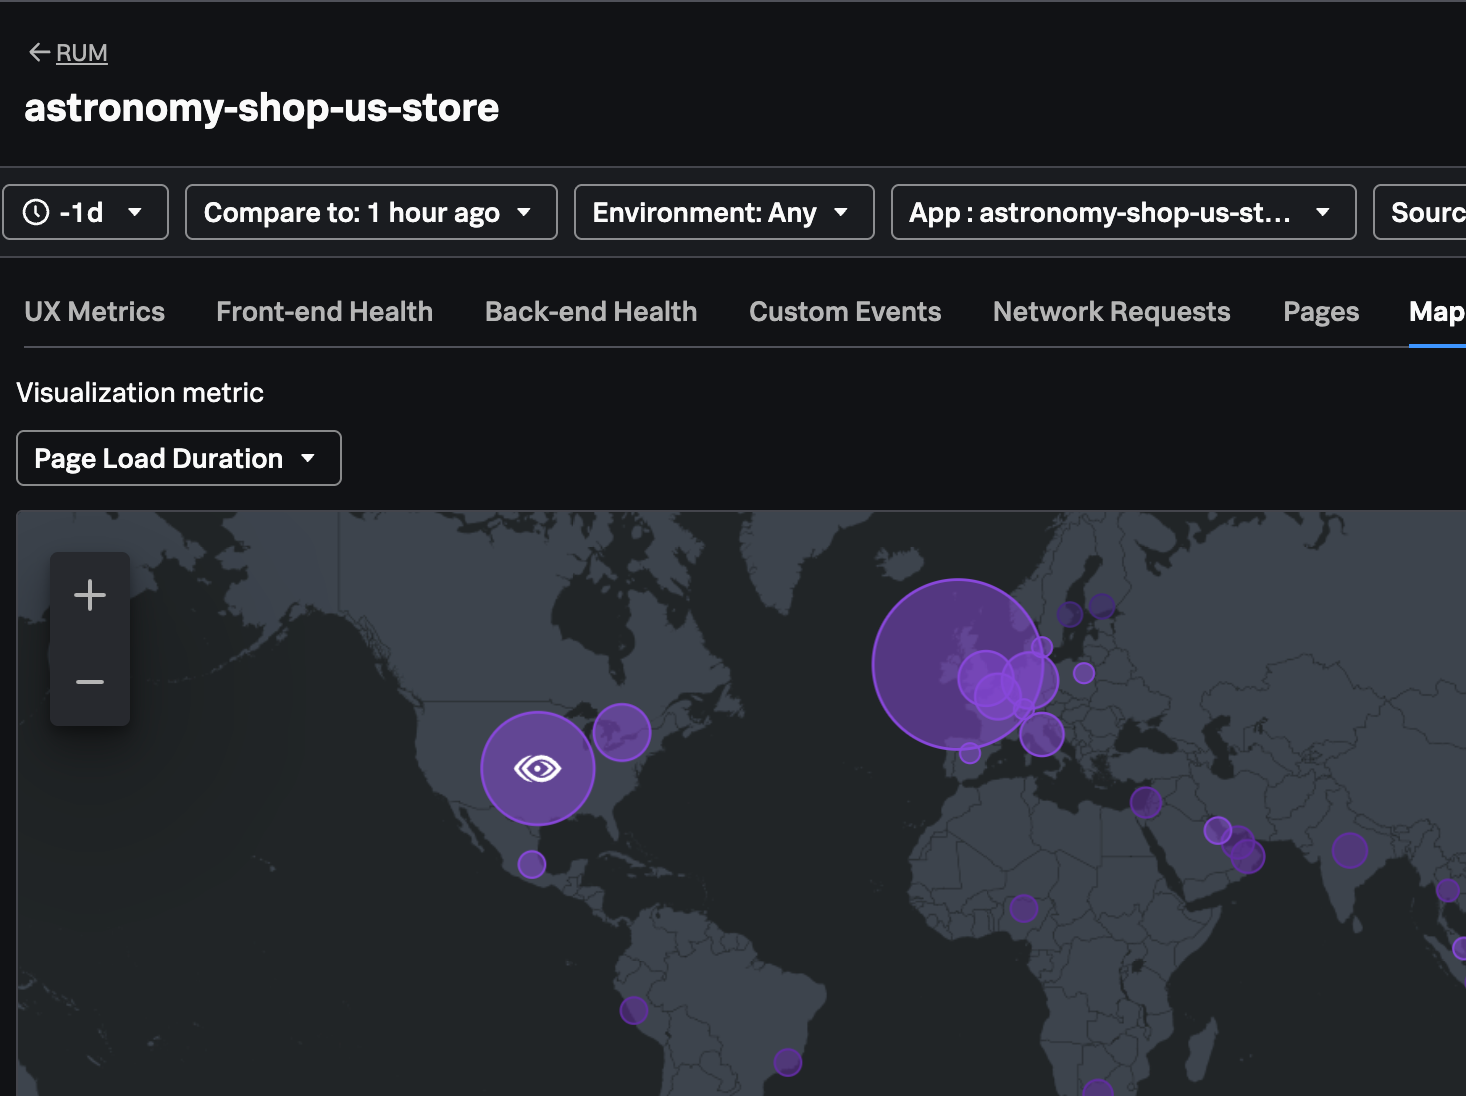Open the Pages tab
1466x1096 pixels.
pyautogui.click(x=1320, y=311)
